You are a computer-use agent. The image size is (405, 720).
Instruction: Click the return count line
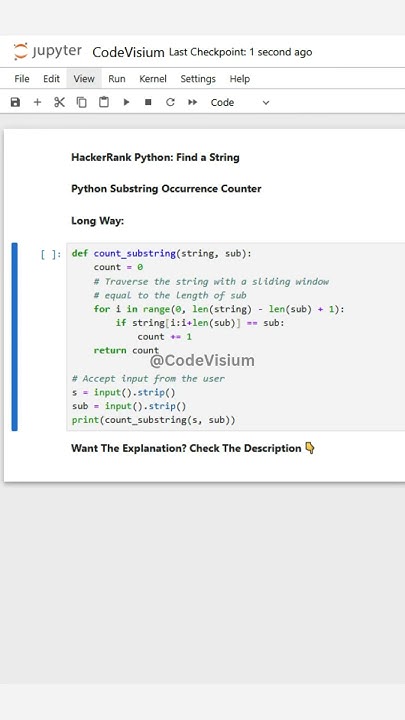tap(126, 350)
